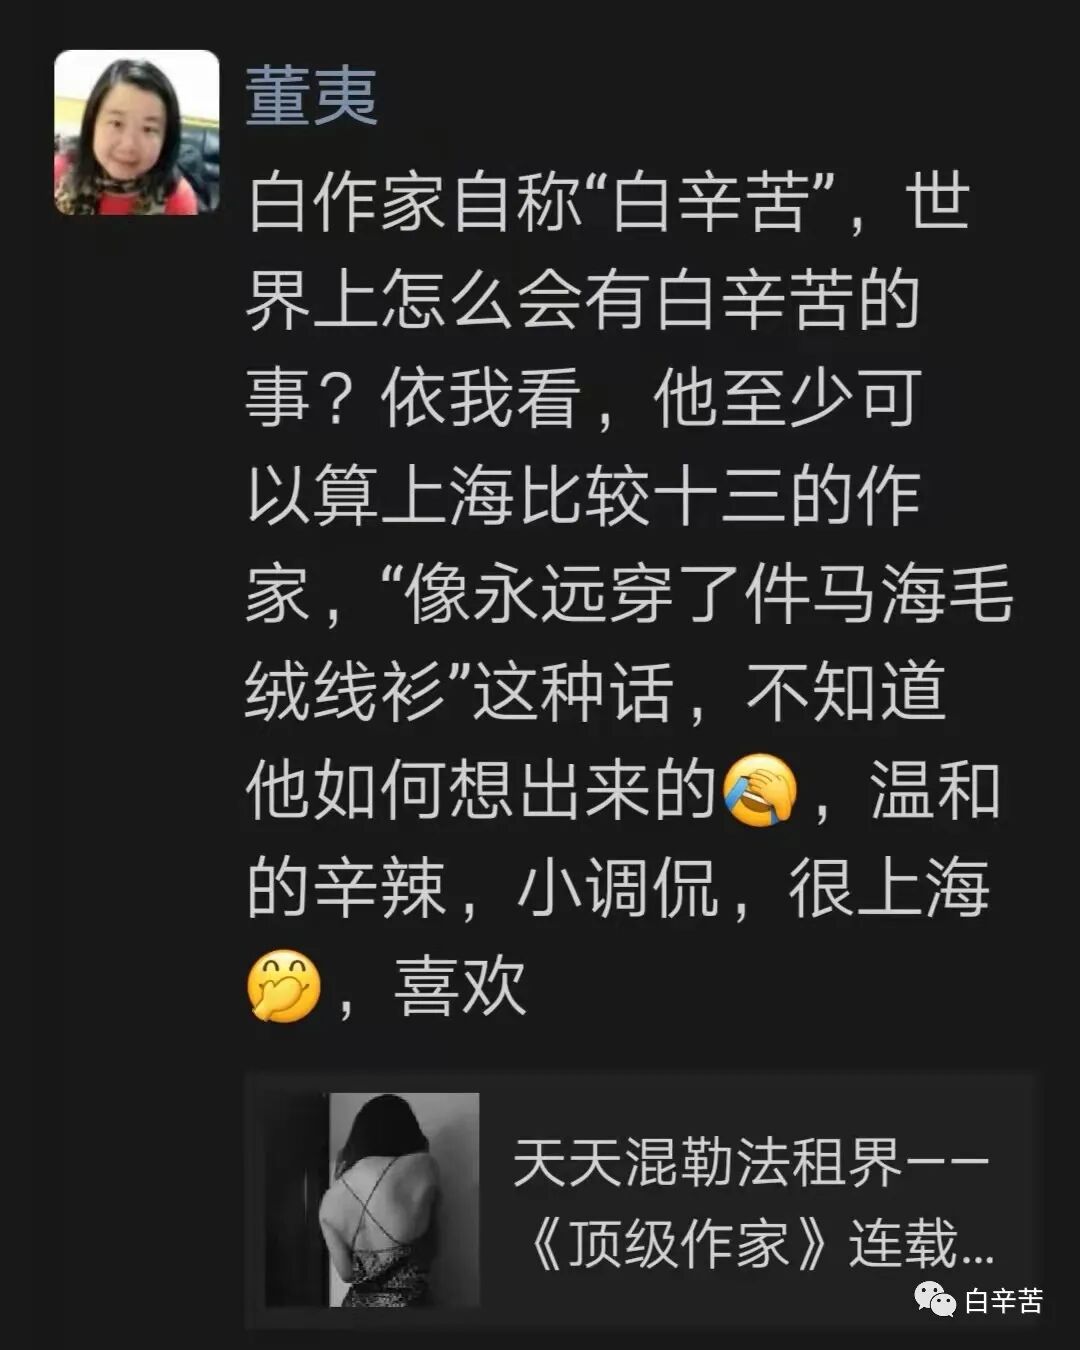Click the 《顶级作家》连载 title line
This screenshot has width=1080, height=1350.
[x=760, y=1246]
